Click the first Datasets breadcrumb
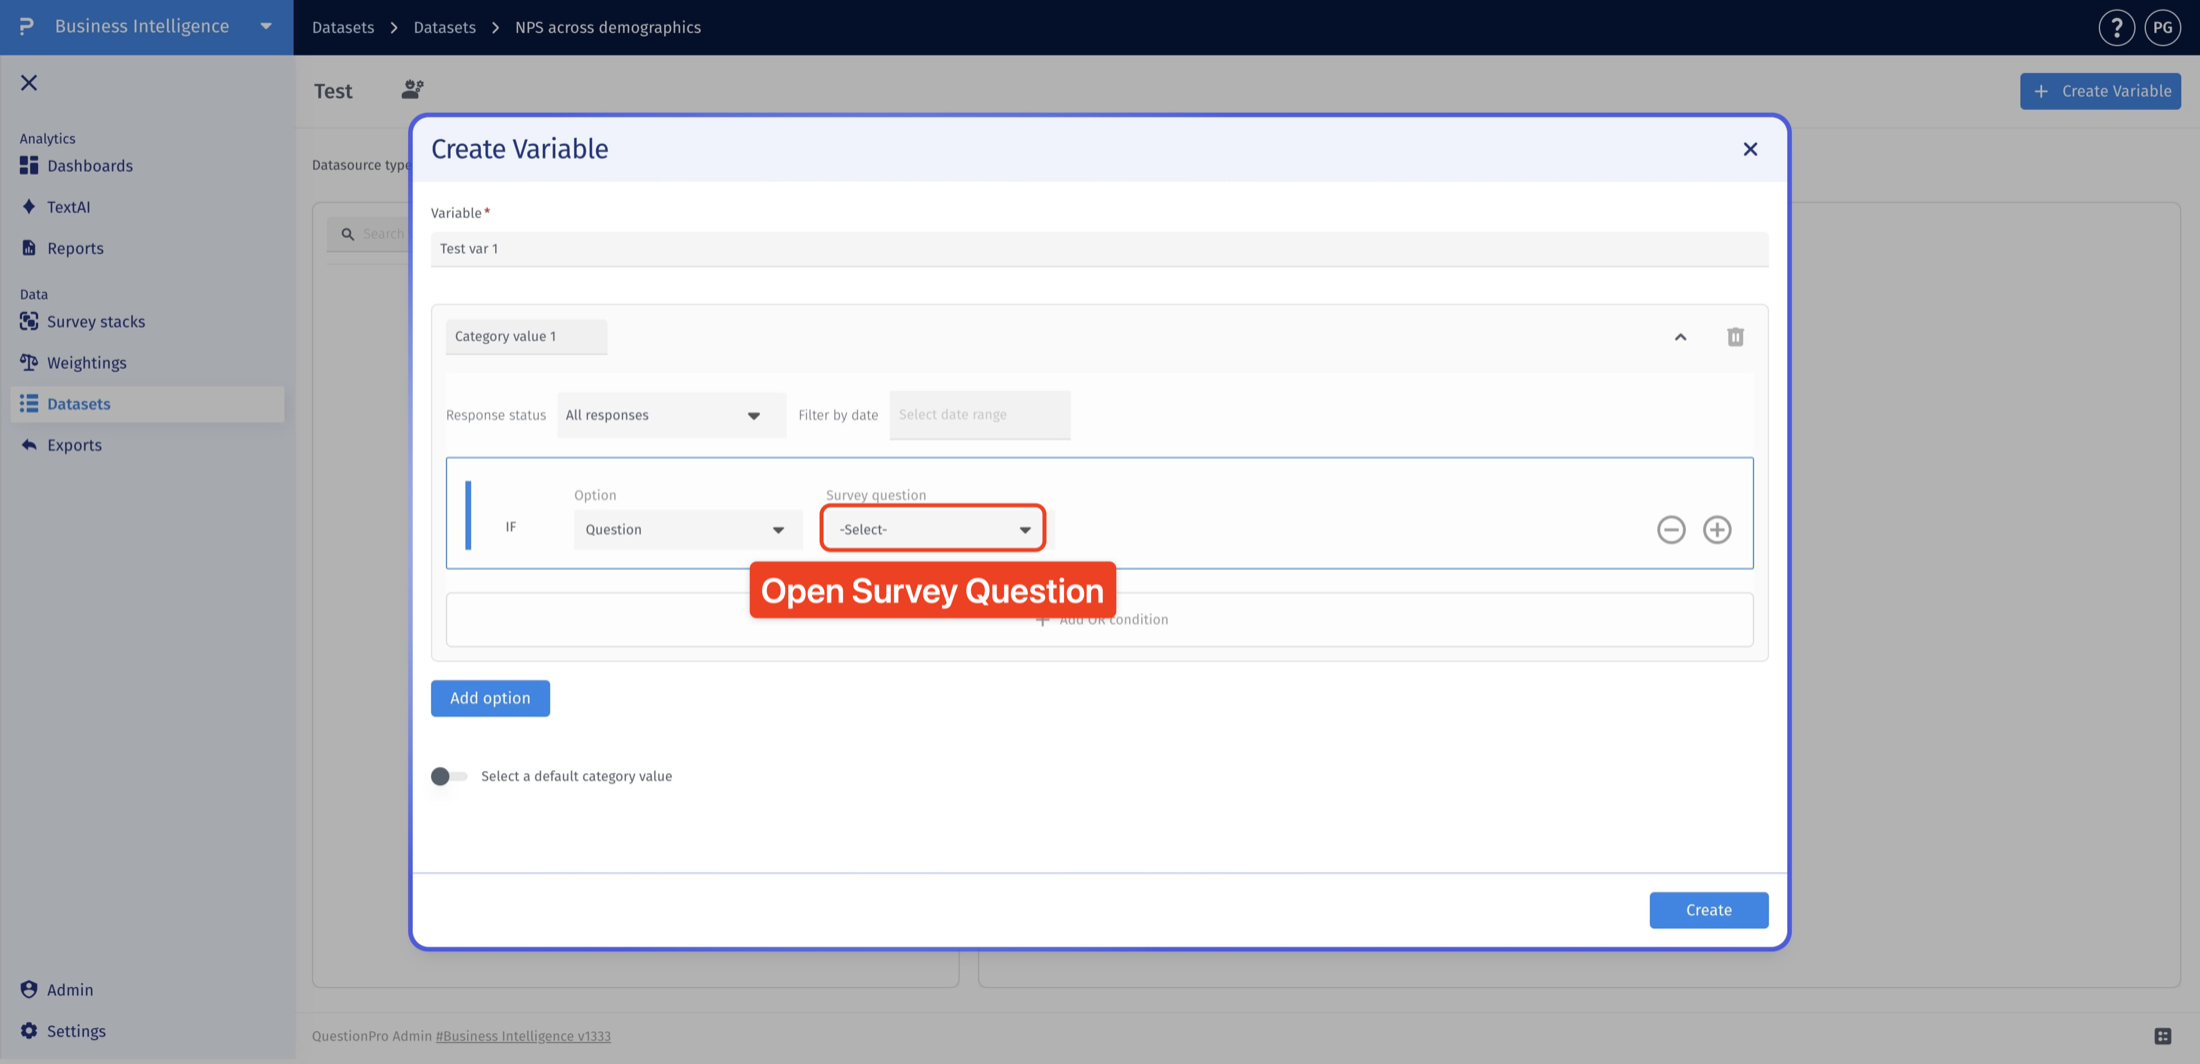 [343, 27]
